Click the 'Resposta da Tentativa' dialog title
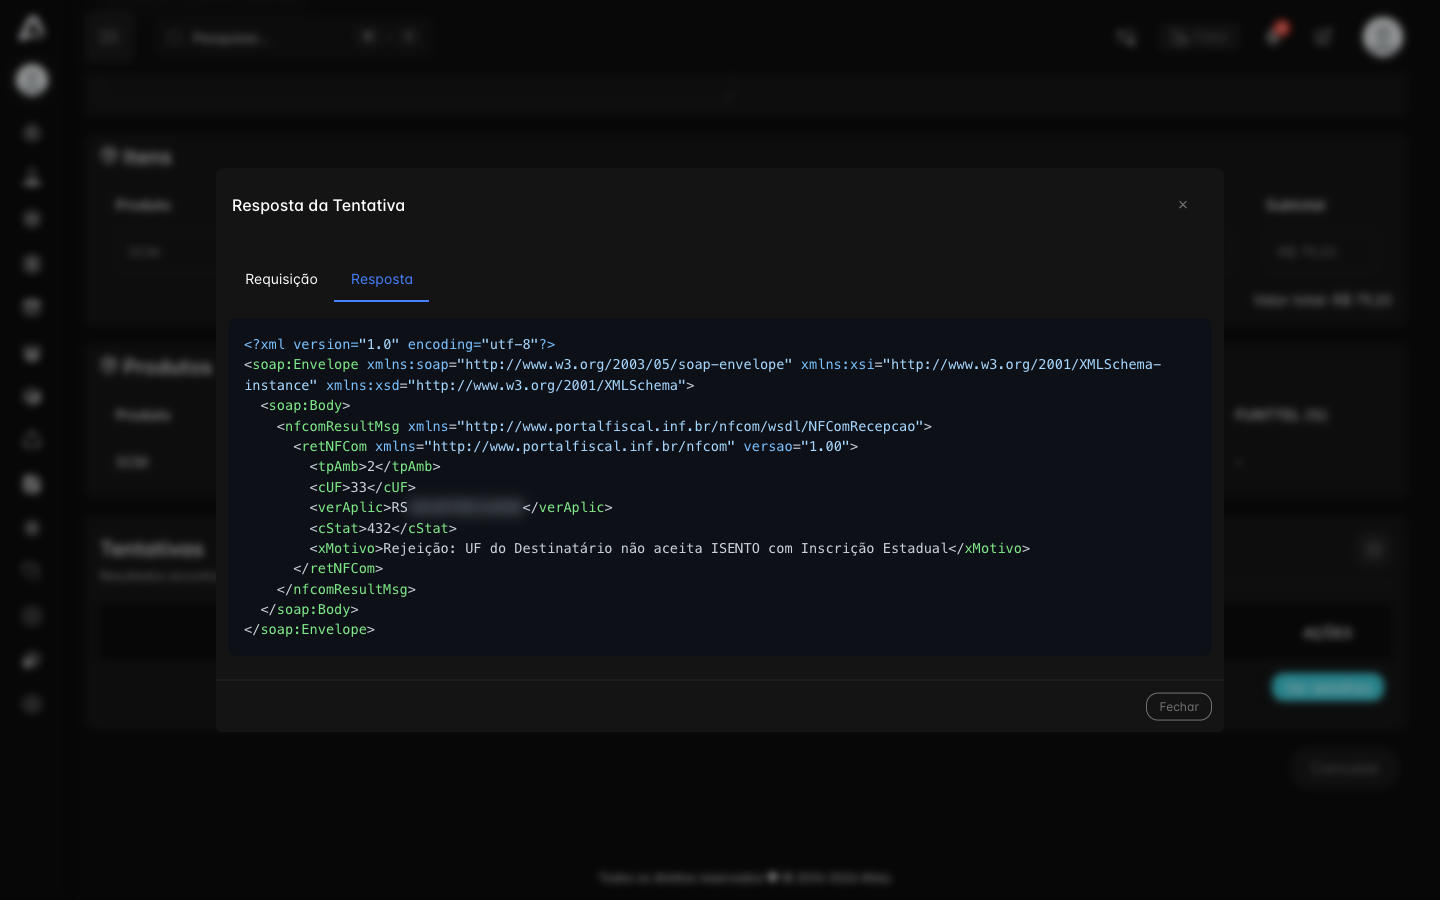 [x=318, y=205]
